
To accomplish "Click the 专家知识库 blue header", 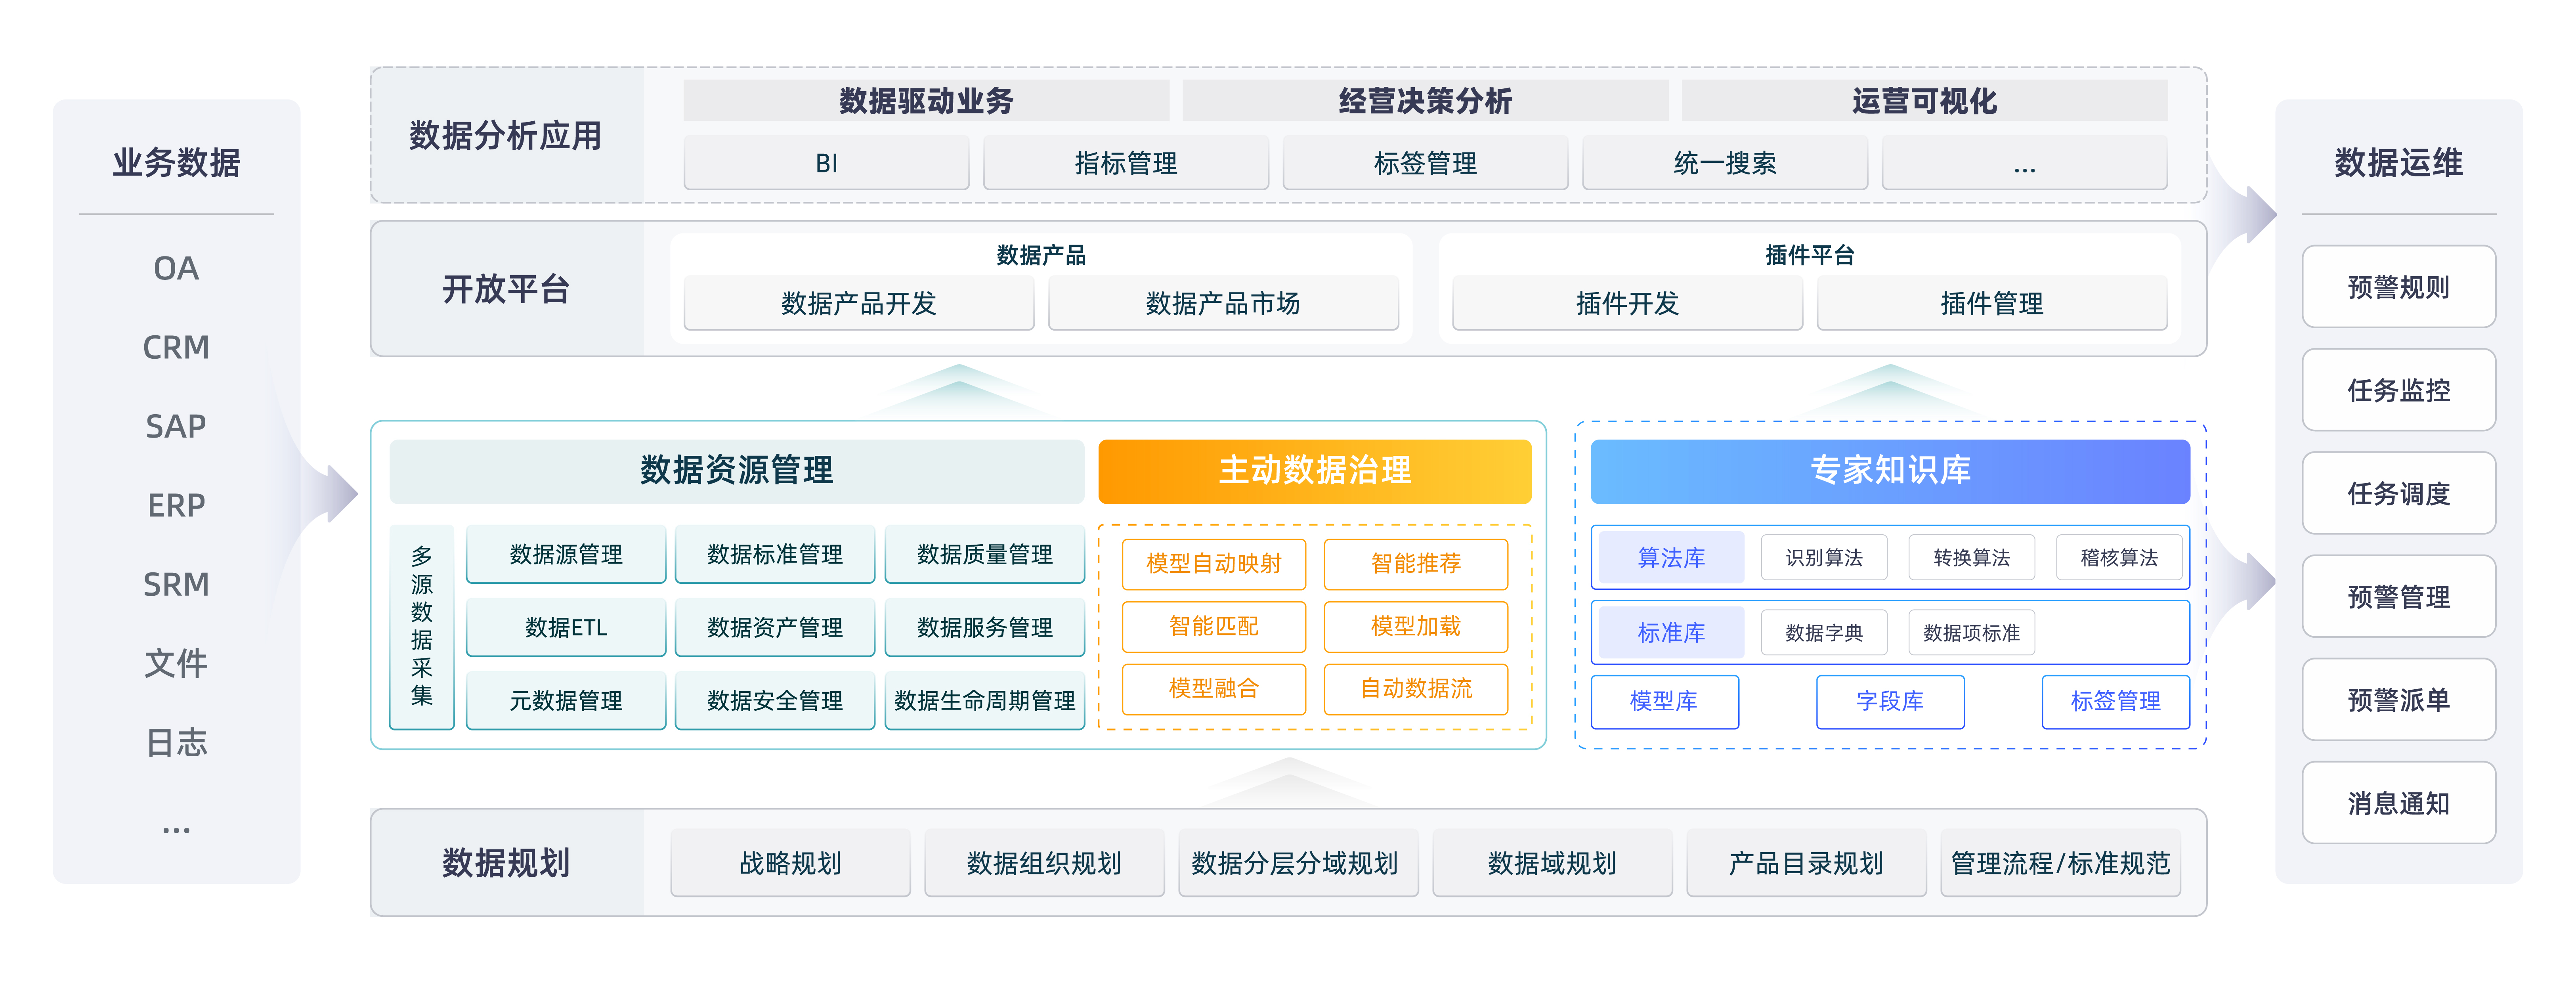I will click(1890, 470).
